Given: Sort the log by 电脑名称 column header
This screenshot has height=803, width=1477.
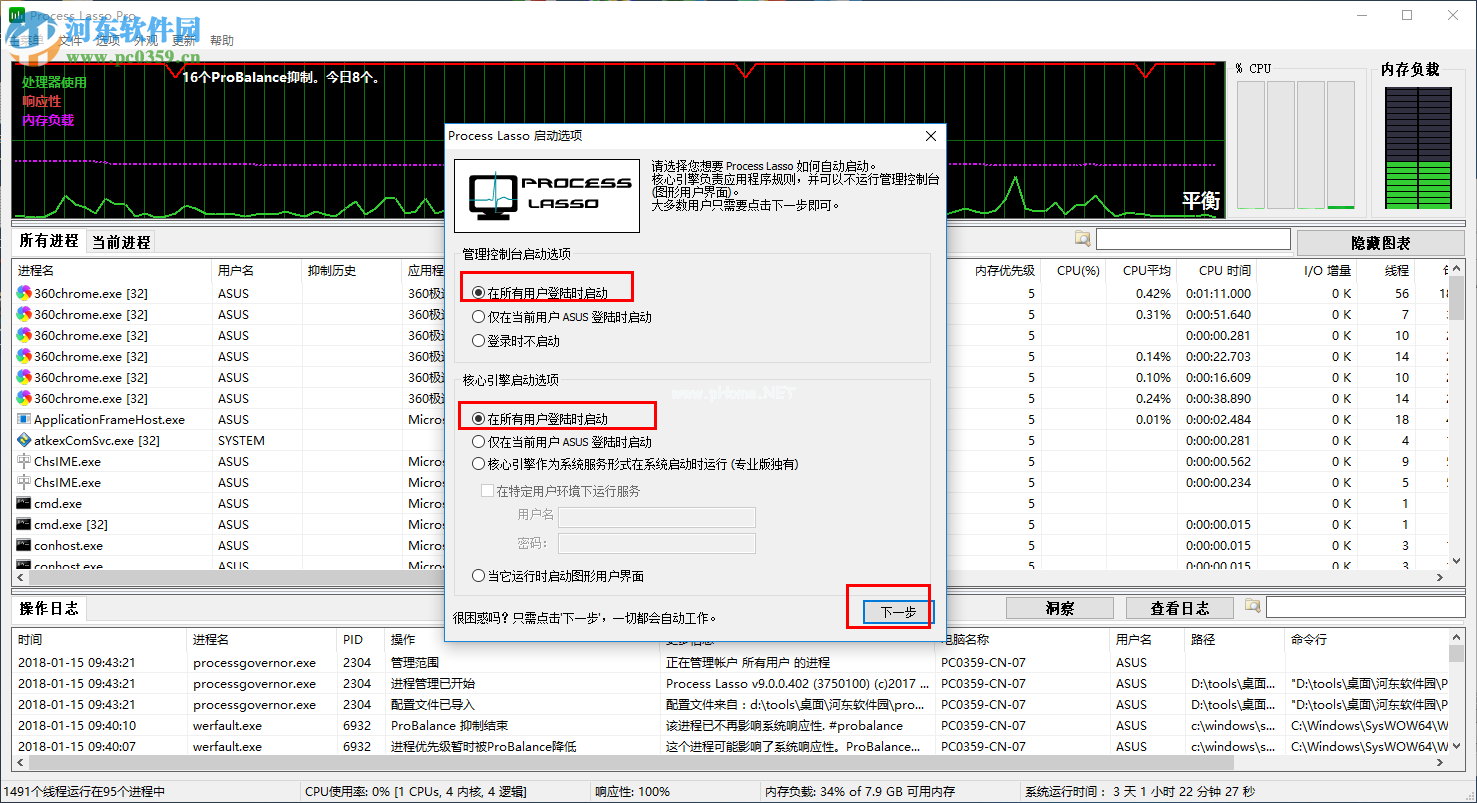Looking at the screenshot, I should pyautogui.click(x=1023, y=639).
